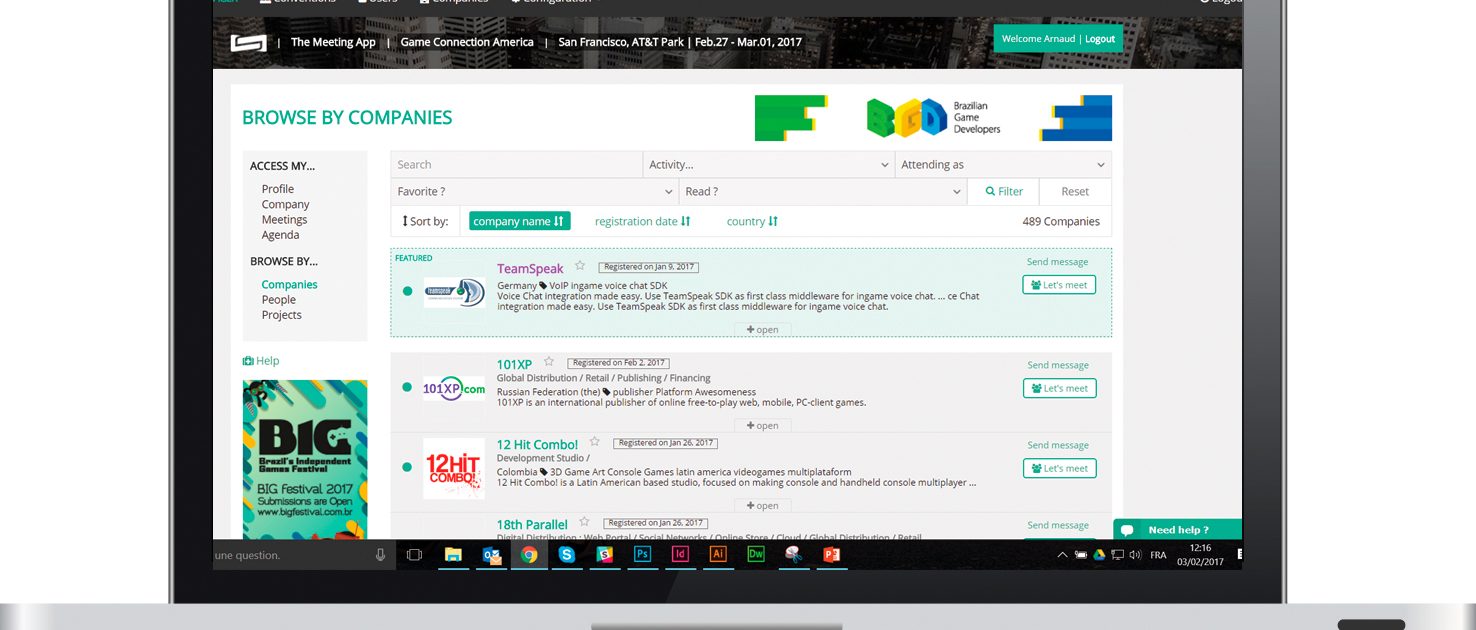Click the Reset button
The height and width of the screenshot is (630, 1476).
coord(1075,191)
